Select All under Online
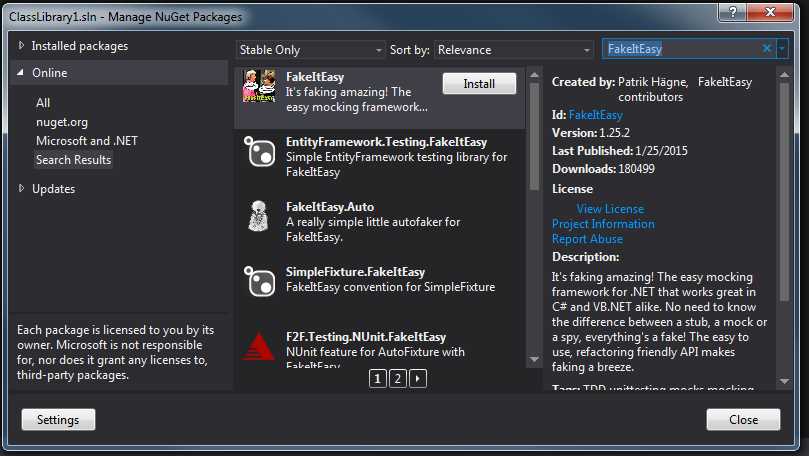The width and height of the screenshot is (809, 456). 43,103
